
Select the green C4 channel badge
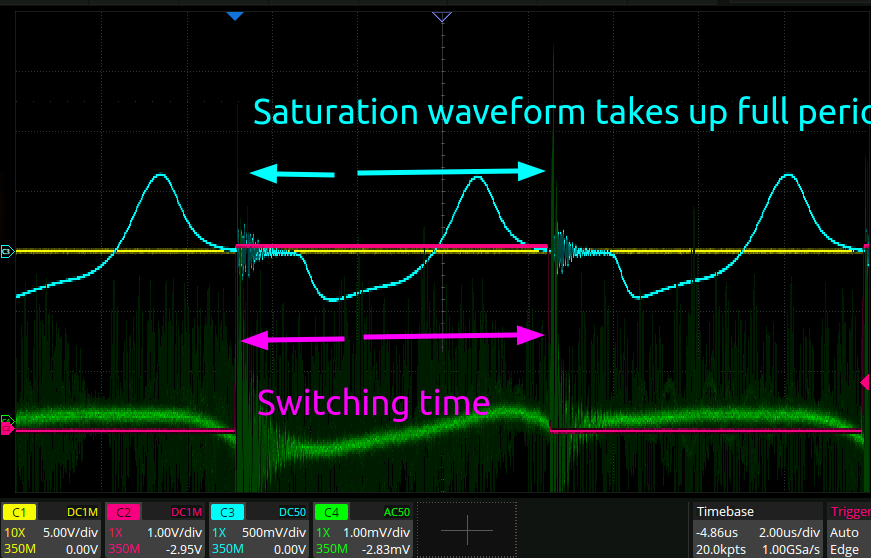[330, 512]
